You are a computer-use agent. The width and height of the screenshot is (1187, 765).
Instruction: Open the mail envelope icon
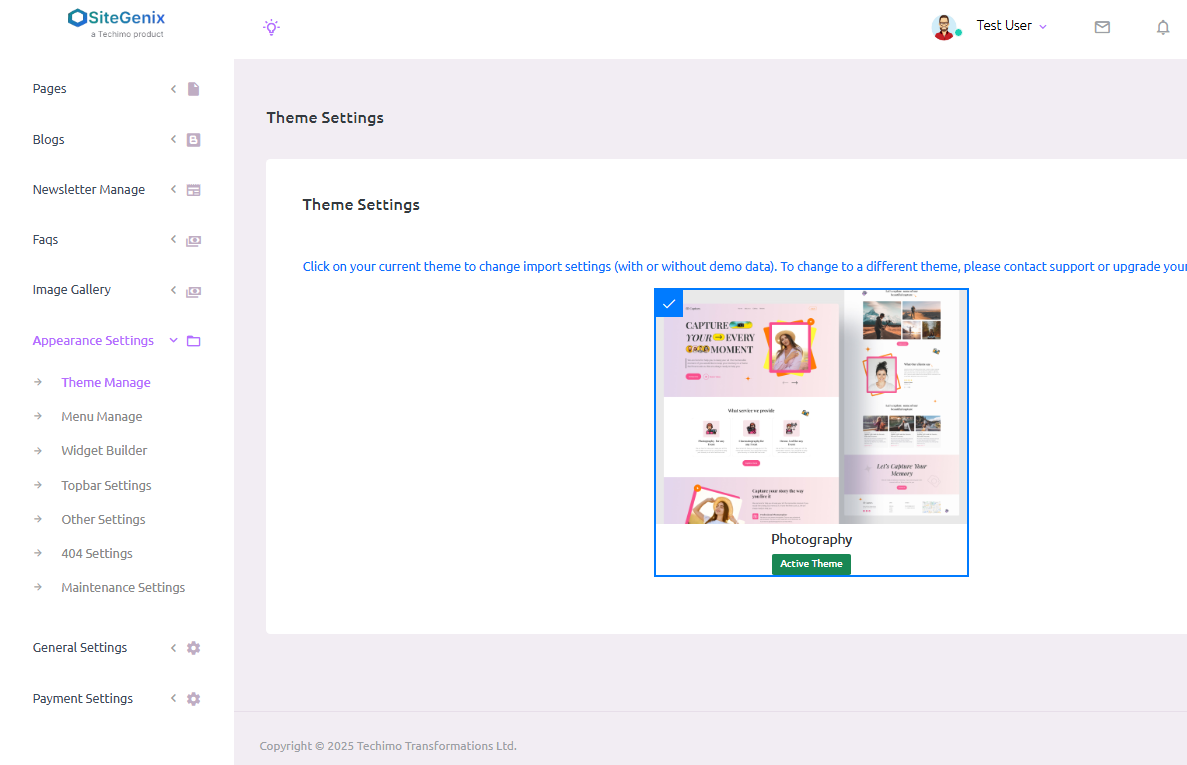click(x=1102, y=27)
